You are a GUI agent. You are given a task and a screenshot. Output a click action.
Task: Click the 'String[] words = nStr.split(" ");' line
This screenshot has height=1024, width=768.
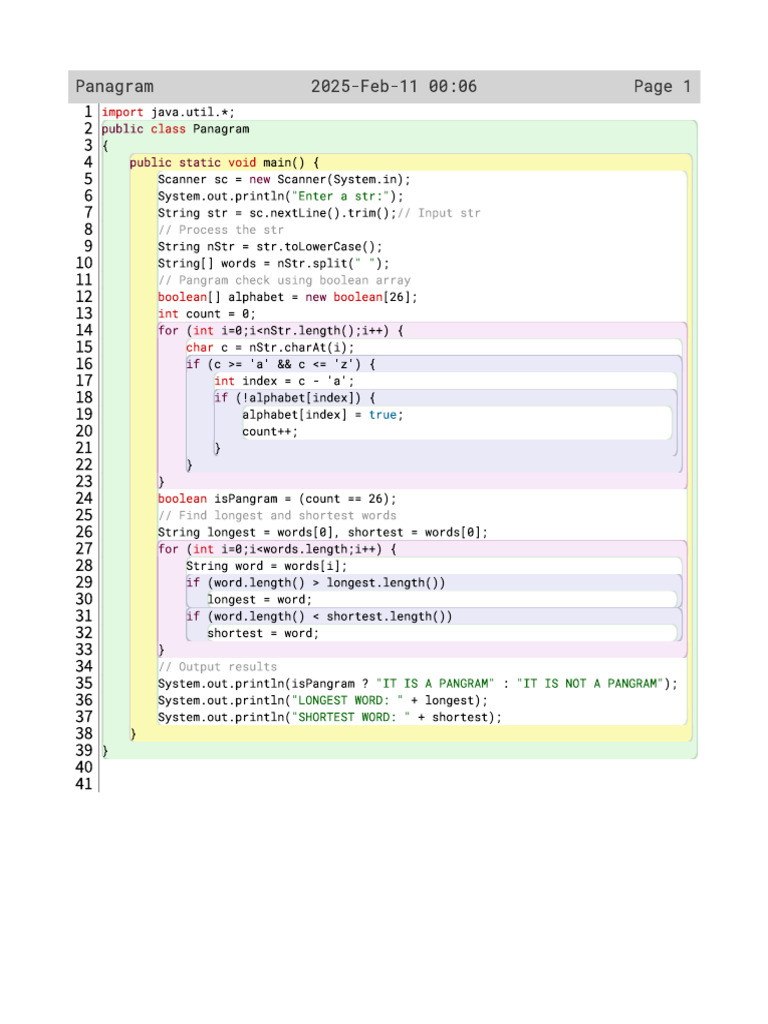click(x=274, y=264)
